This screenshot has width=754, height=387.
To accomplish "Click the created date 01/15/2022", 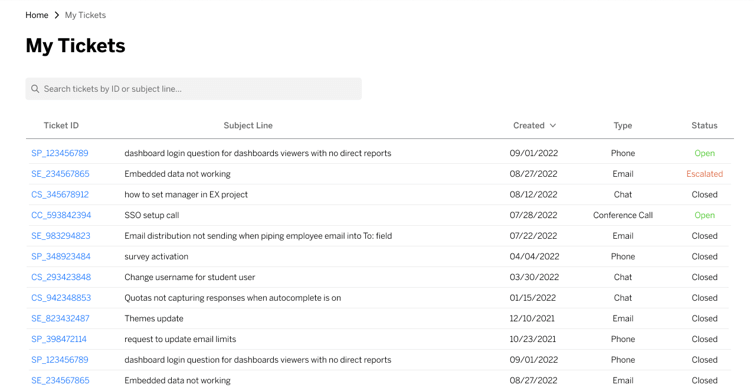I will [x=533, y=298].
